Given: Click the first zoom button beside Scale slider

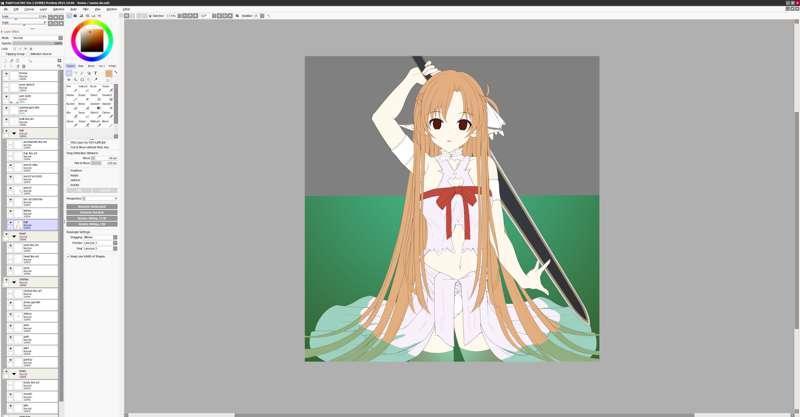Looking at the screenshot, I should [x=51, y=17].
